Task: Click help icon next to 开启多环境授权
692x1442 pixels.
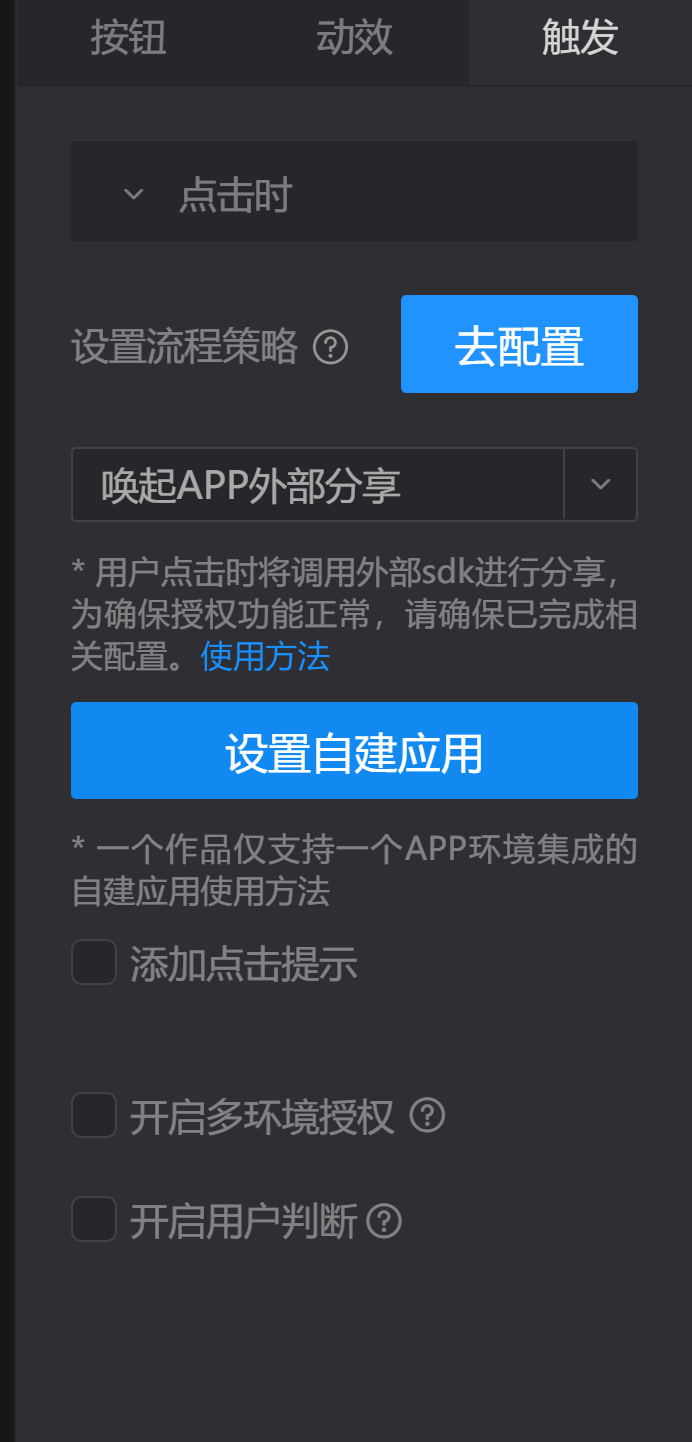Action: [x=428, y=1115]
